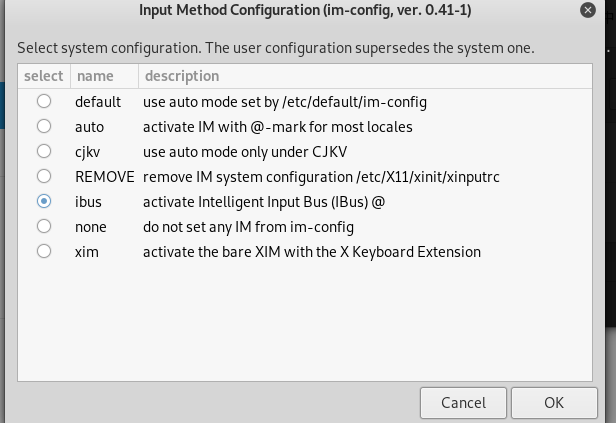Select the default radio button
This screenshot has height=423, width=616.
(44, 101)
